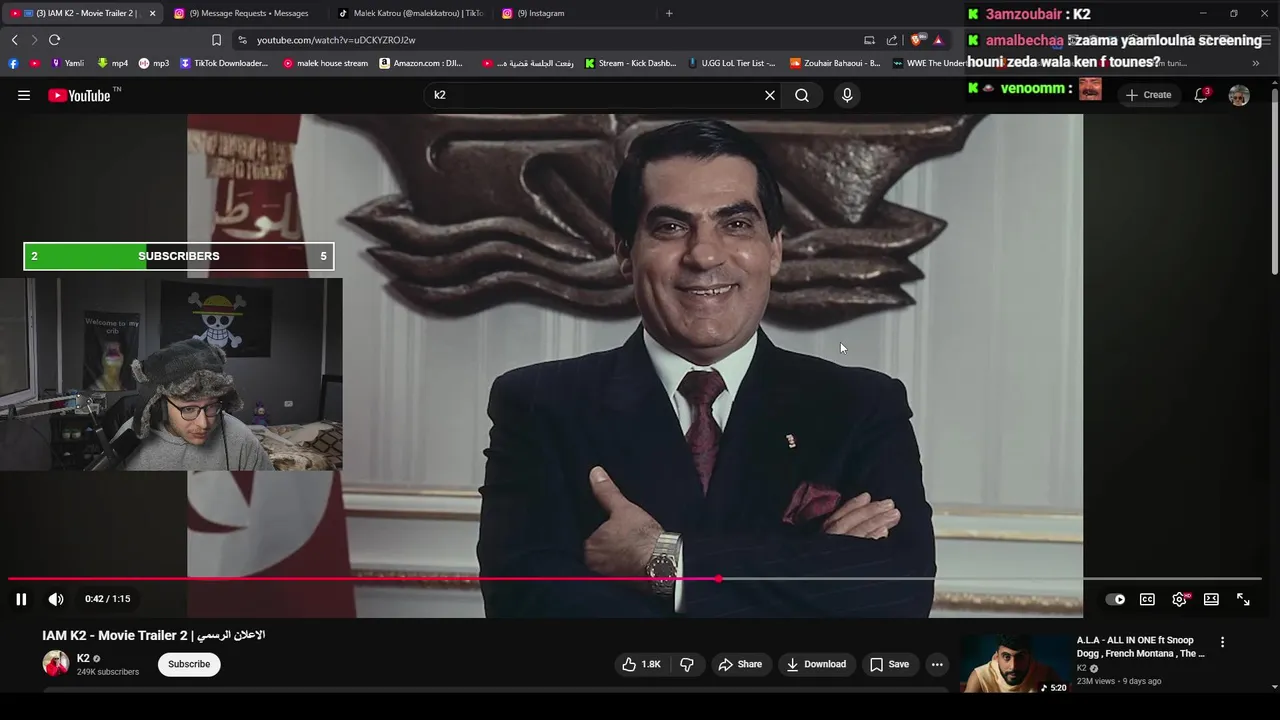The width and height of the screenshot is (1280, 720).
Task: Open options for the A.L.A suggested video
Action: (1222, 642)
